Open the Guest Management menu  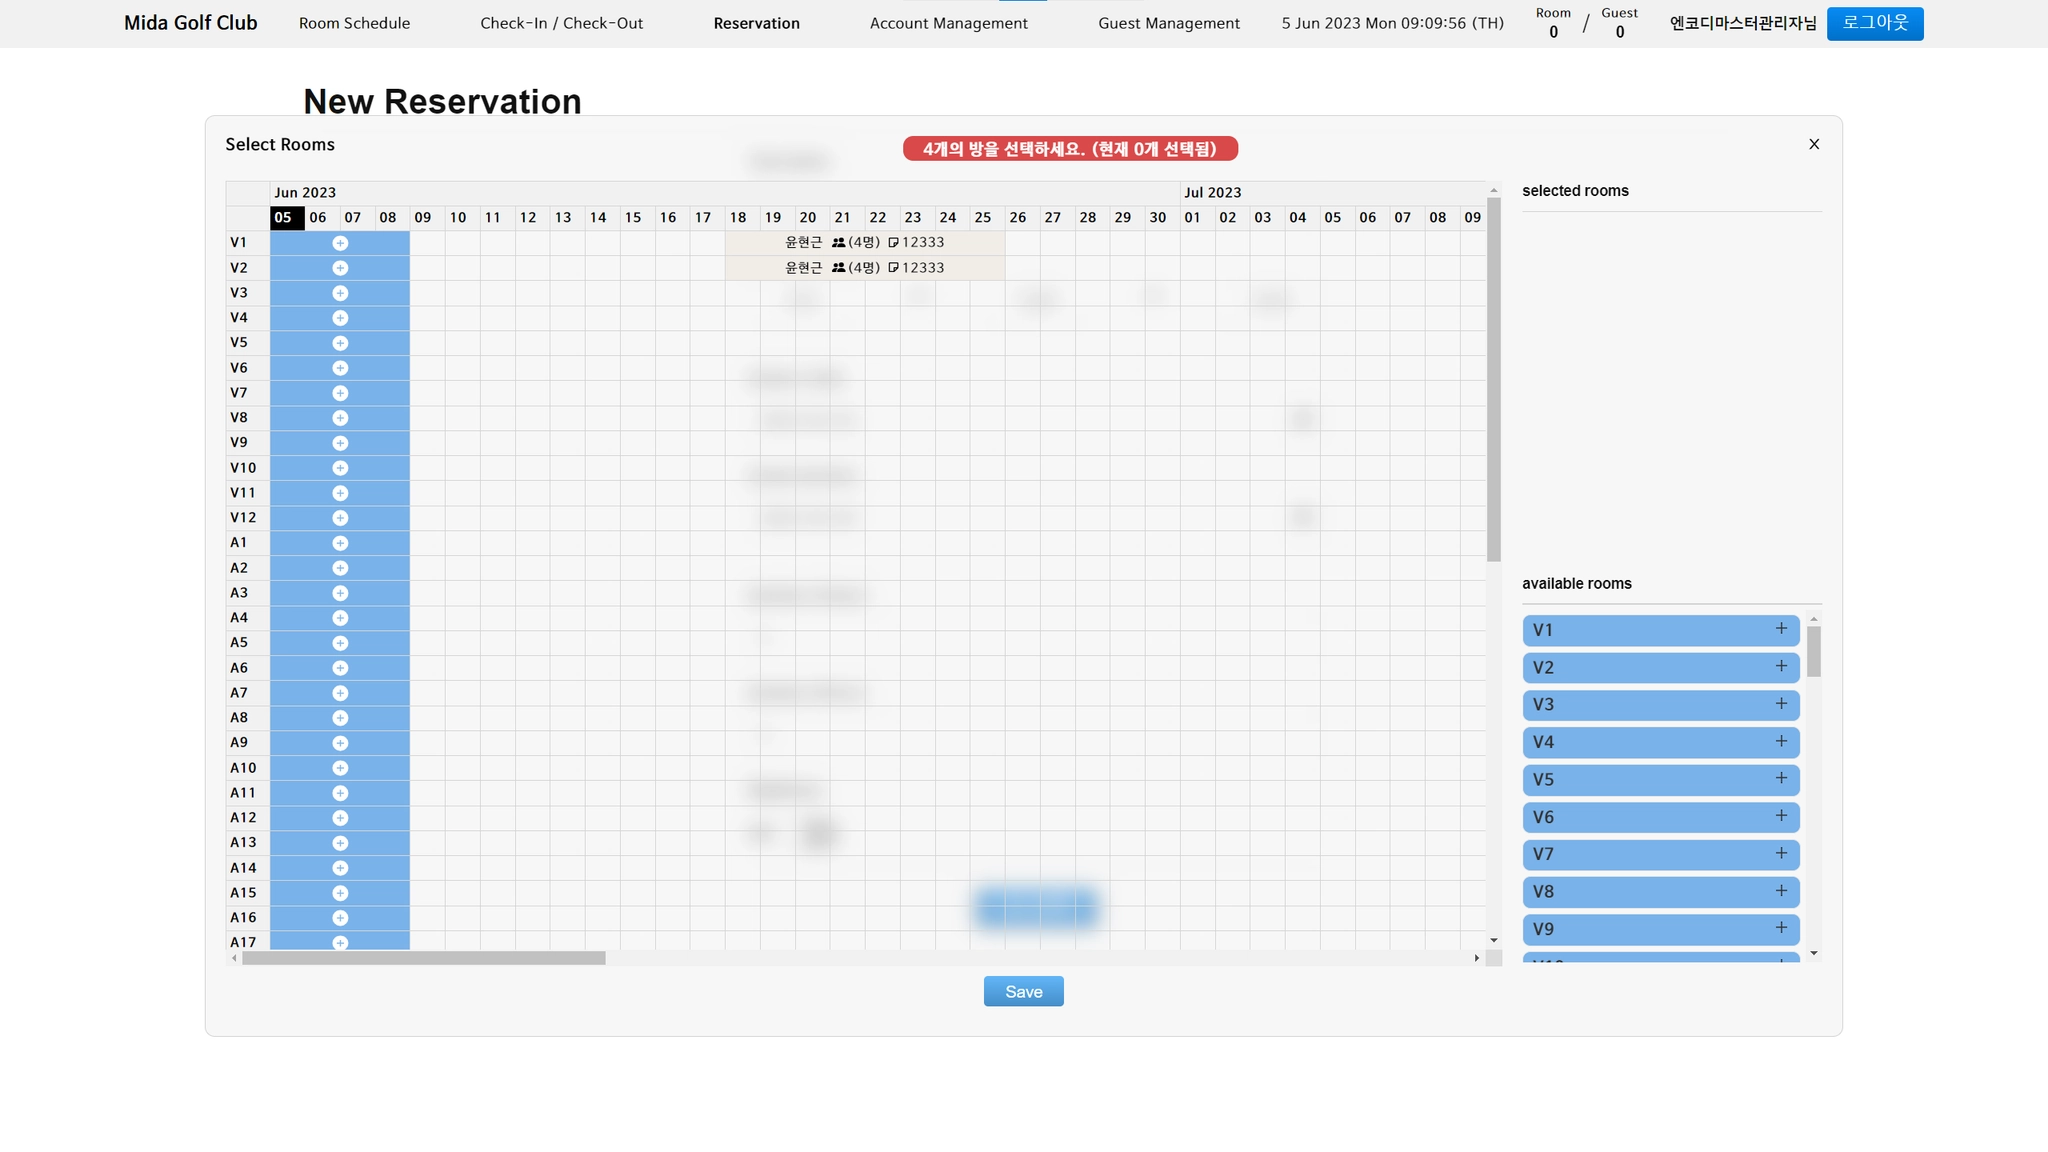click(1168, 23)
